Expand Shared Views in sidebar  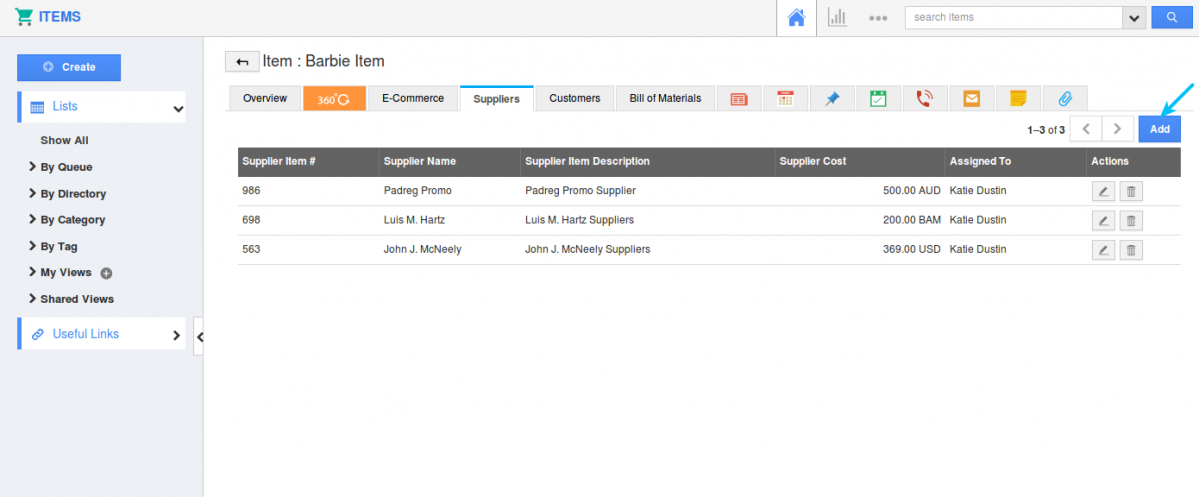(x=71, y=299)
